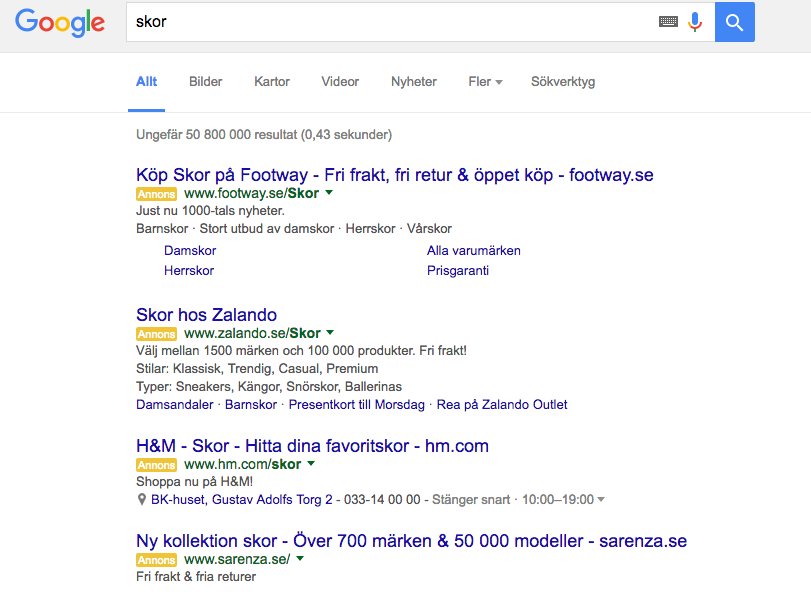
Task: Select the Allt tab
Action: 146,82
